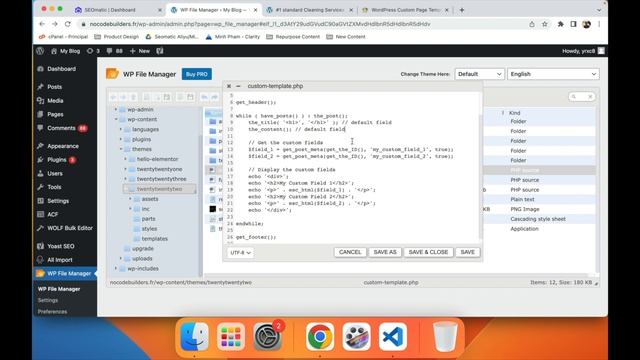Open the English language dropdown

click(x=553, y=74)
